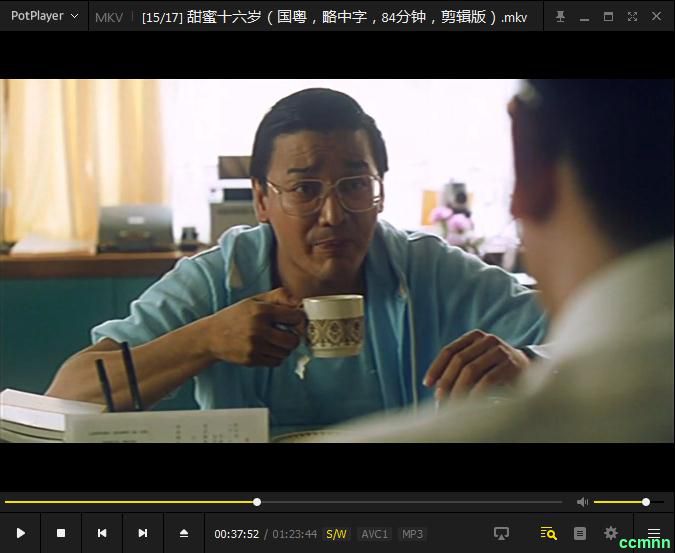Open the chapter list icon
The height and width of the screenshot is (553, 675).
coord(580,533)
